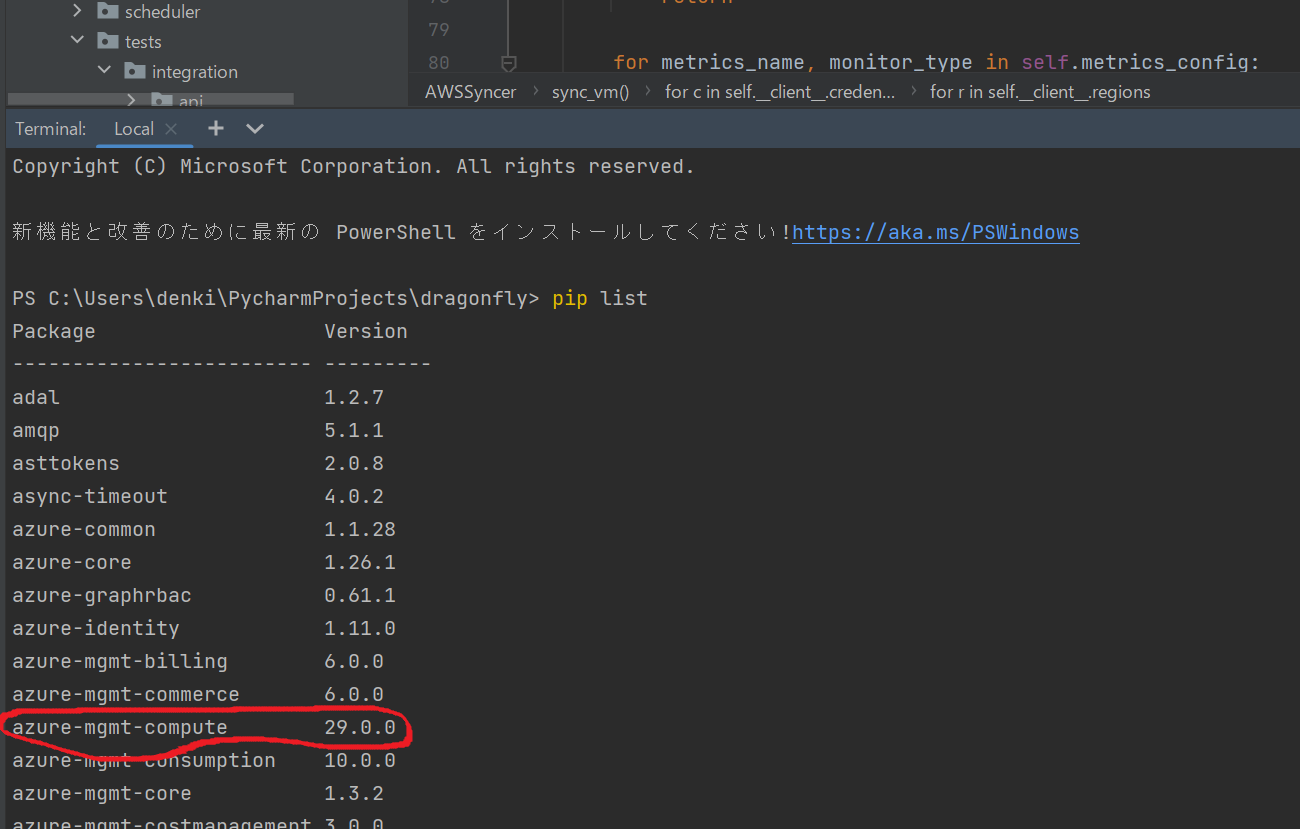Click the sync_vm() breadcrumb
This screenshot has width=1301, height=831.
[591, 92]
